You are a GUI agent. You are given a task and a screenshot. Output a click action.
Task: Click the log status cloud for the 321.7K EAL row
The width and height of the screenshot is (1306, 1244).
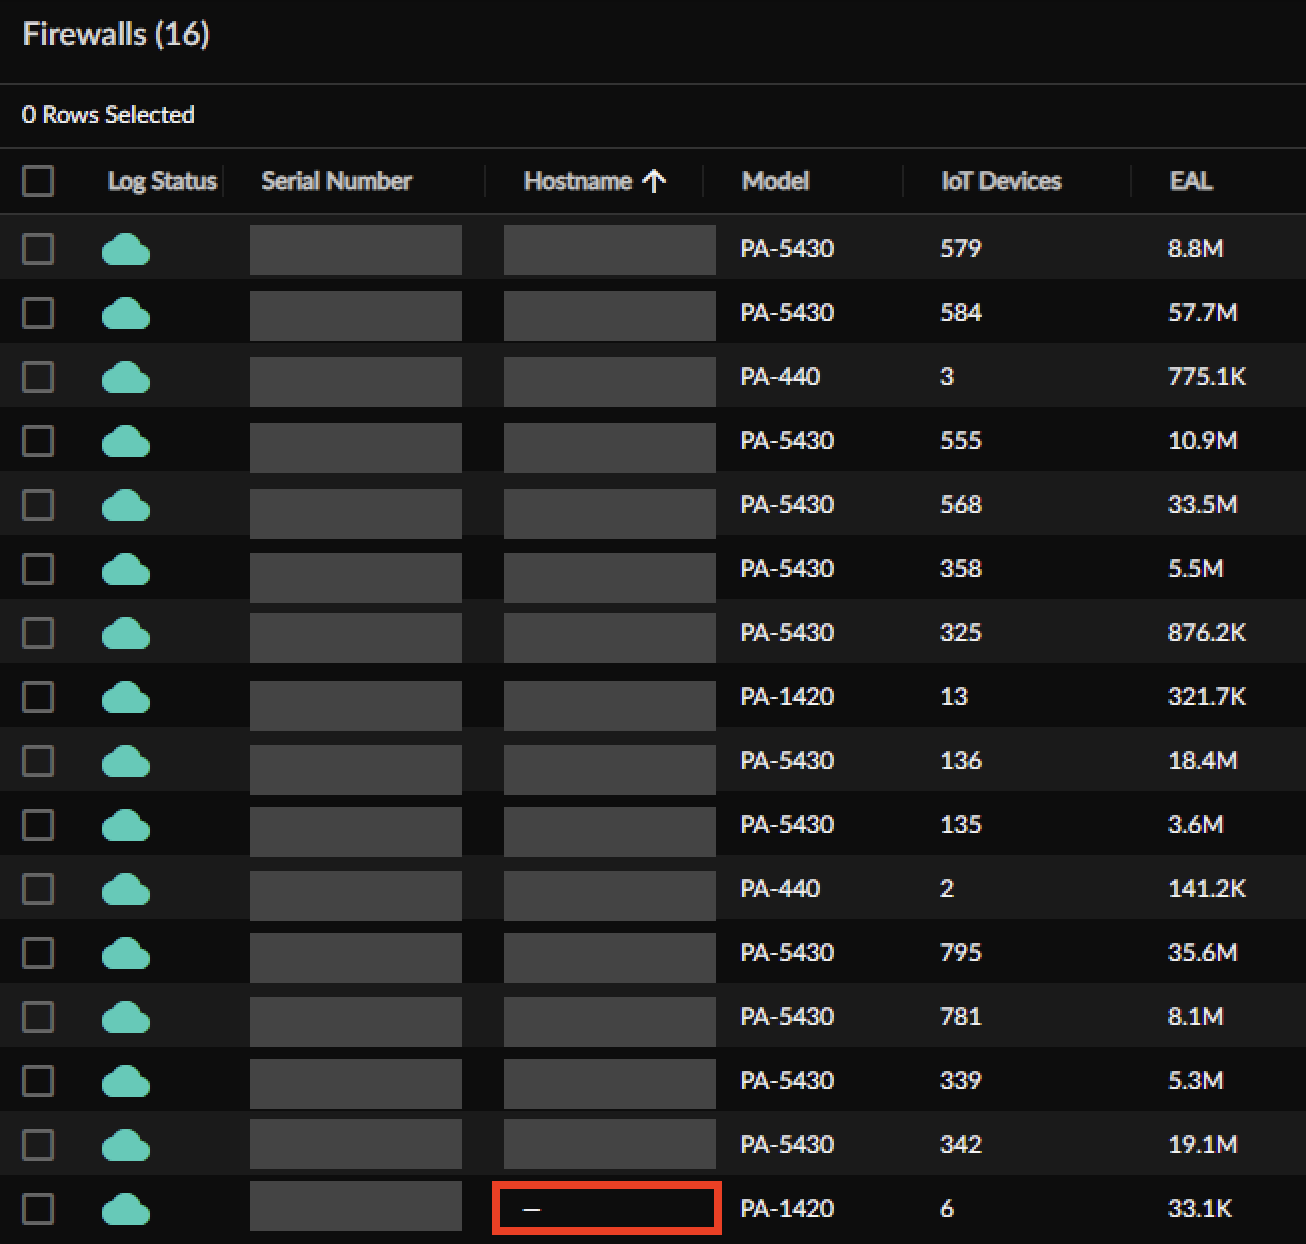click(126, 697)
